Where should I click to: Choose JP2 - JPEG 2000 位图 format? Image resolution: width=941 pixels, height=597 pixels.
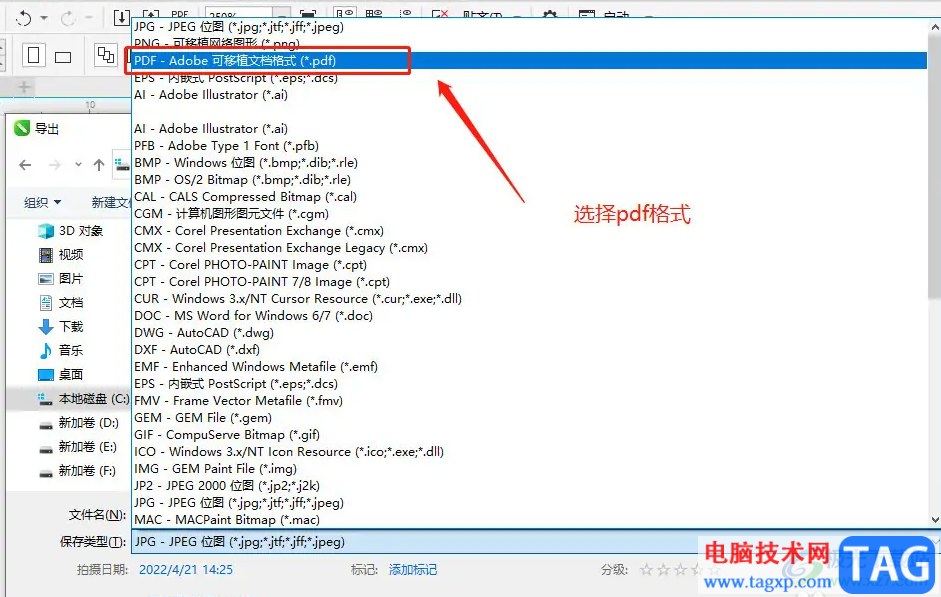[530, 485]
